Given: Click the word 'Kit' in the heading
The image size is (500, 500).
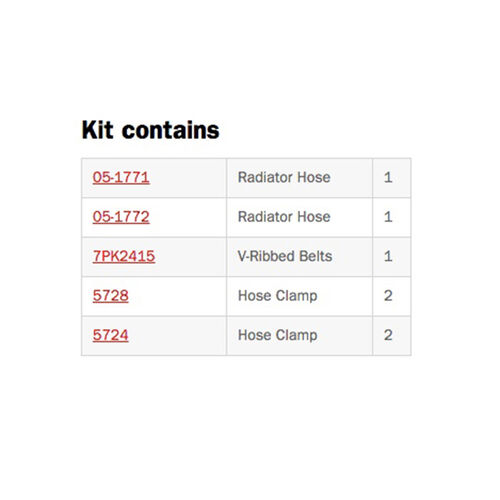Looking at the screenshot, I should [98, 130].
